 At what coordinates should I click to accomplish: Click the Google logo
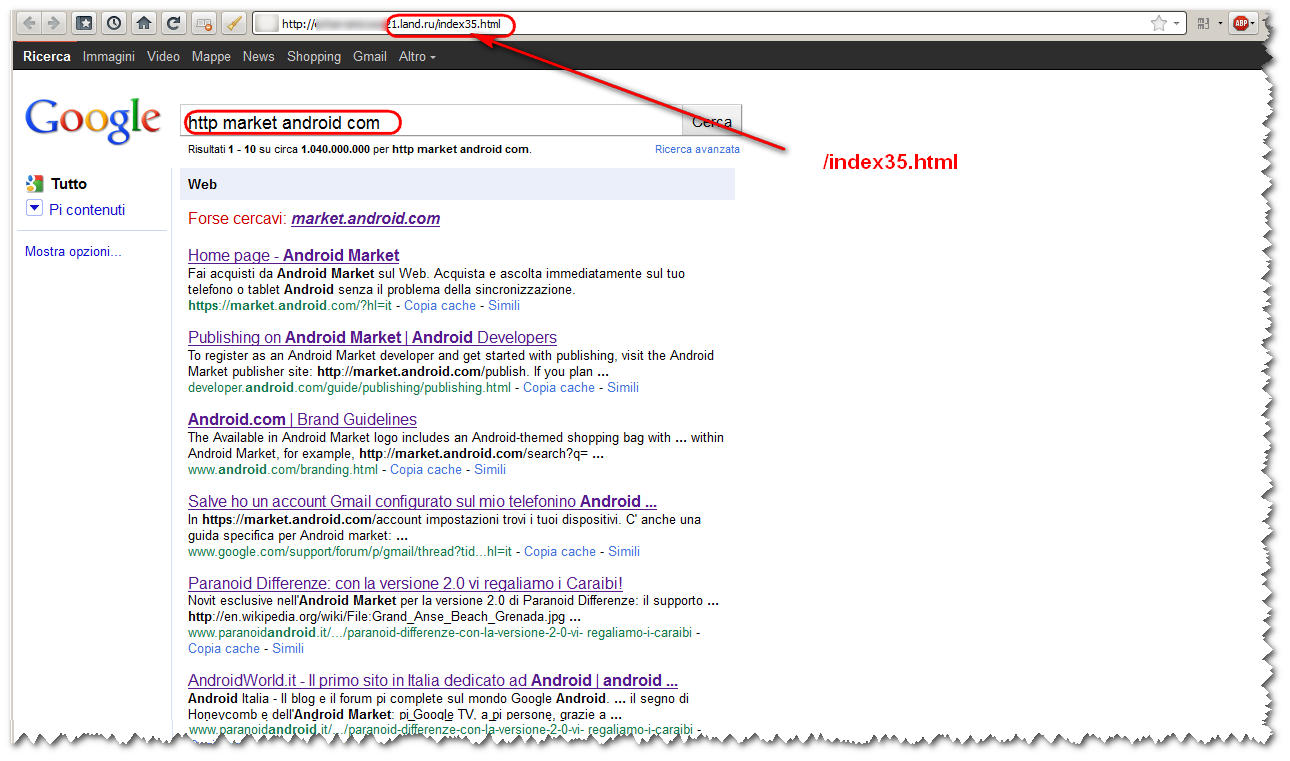click(x=92, y=121)
